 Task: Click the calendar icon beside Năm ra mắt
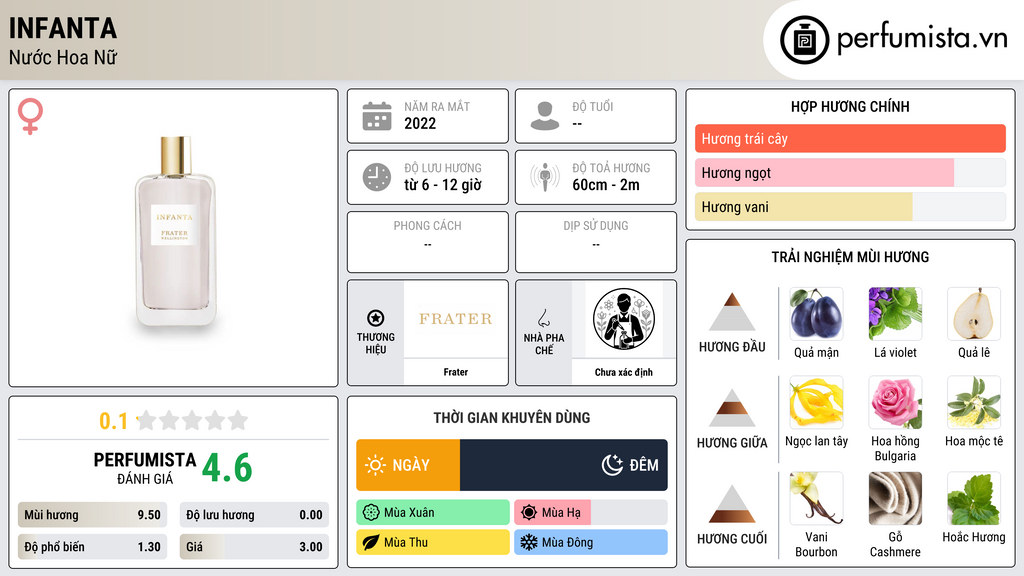click(x=377, y=116)
